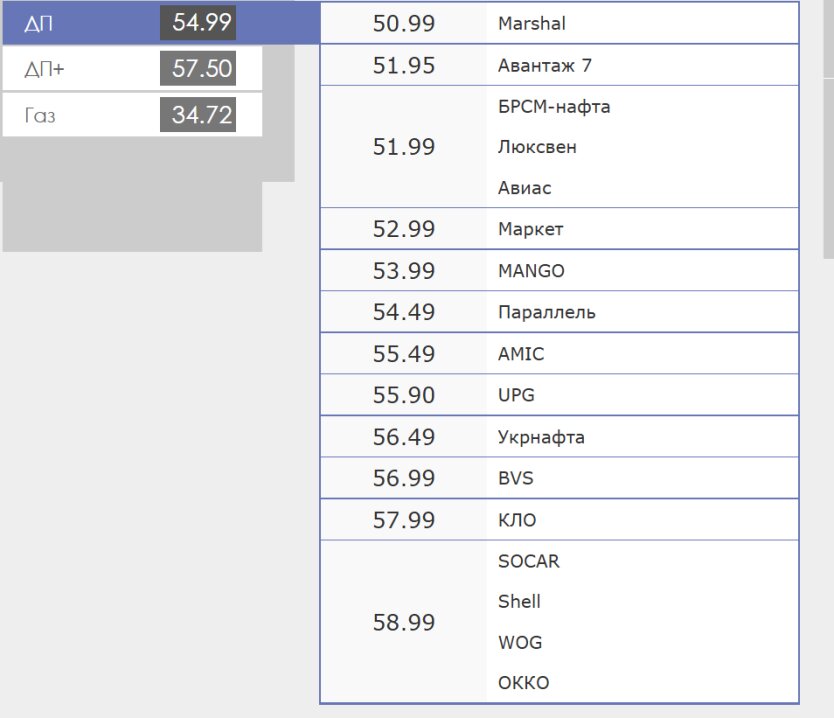The width and height of the screenshot is (834, 718).
Task: Click the 57.50 price badge for ДП+
Action: coord(198,68)
